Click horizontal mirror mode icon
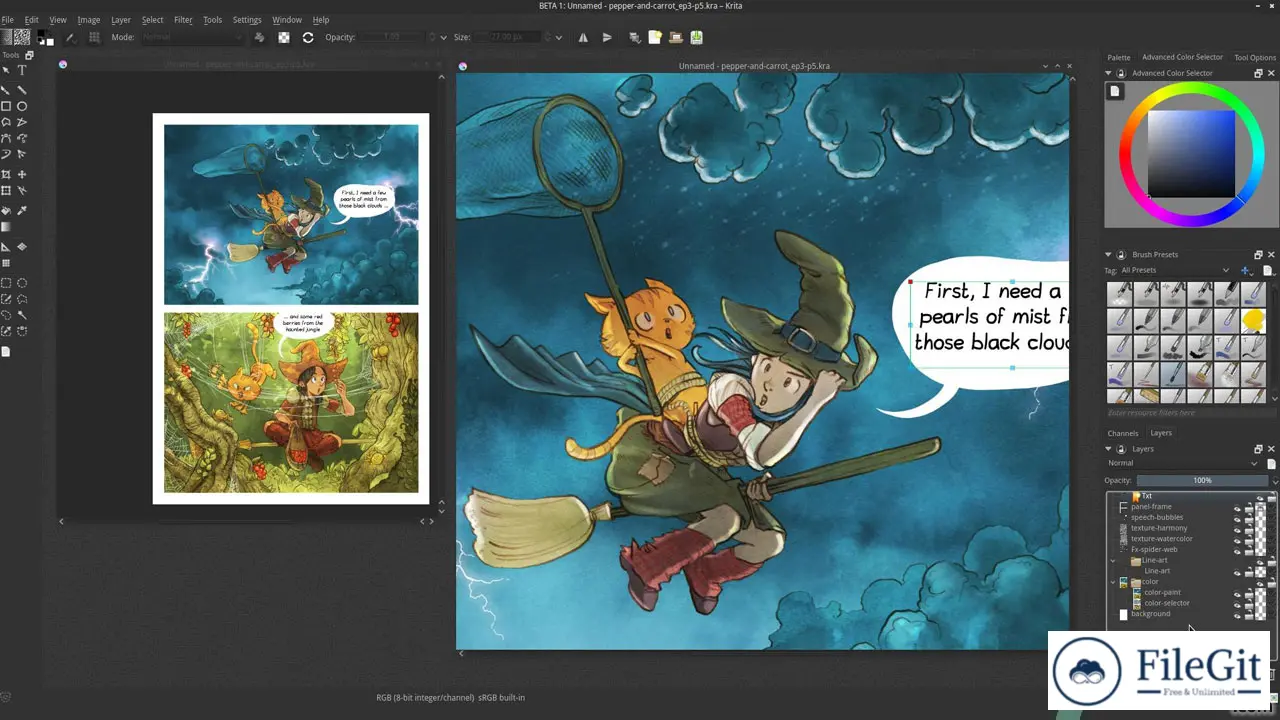Image resolution: width=1280 pixels, height=720 pixels. click(x=584, y=37)
